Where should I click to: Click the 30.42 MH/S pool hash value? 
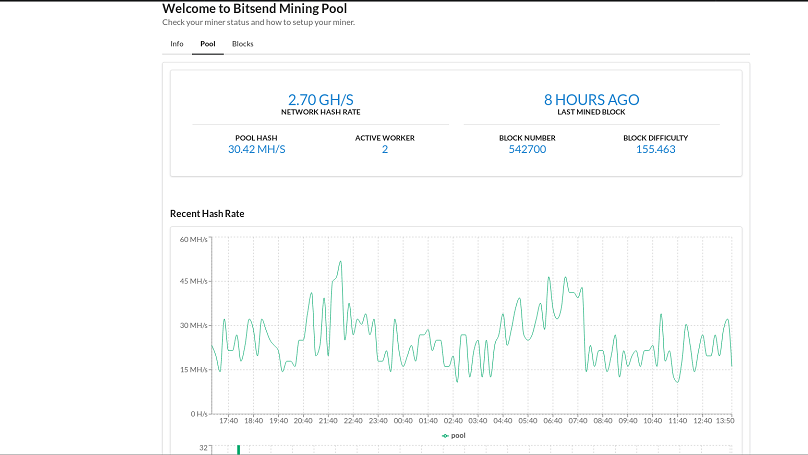(x=257, y=149)
